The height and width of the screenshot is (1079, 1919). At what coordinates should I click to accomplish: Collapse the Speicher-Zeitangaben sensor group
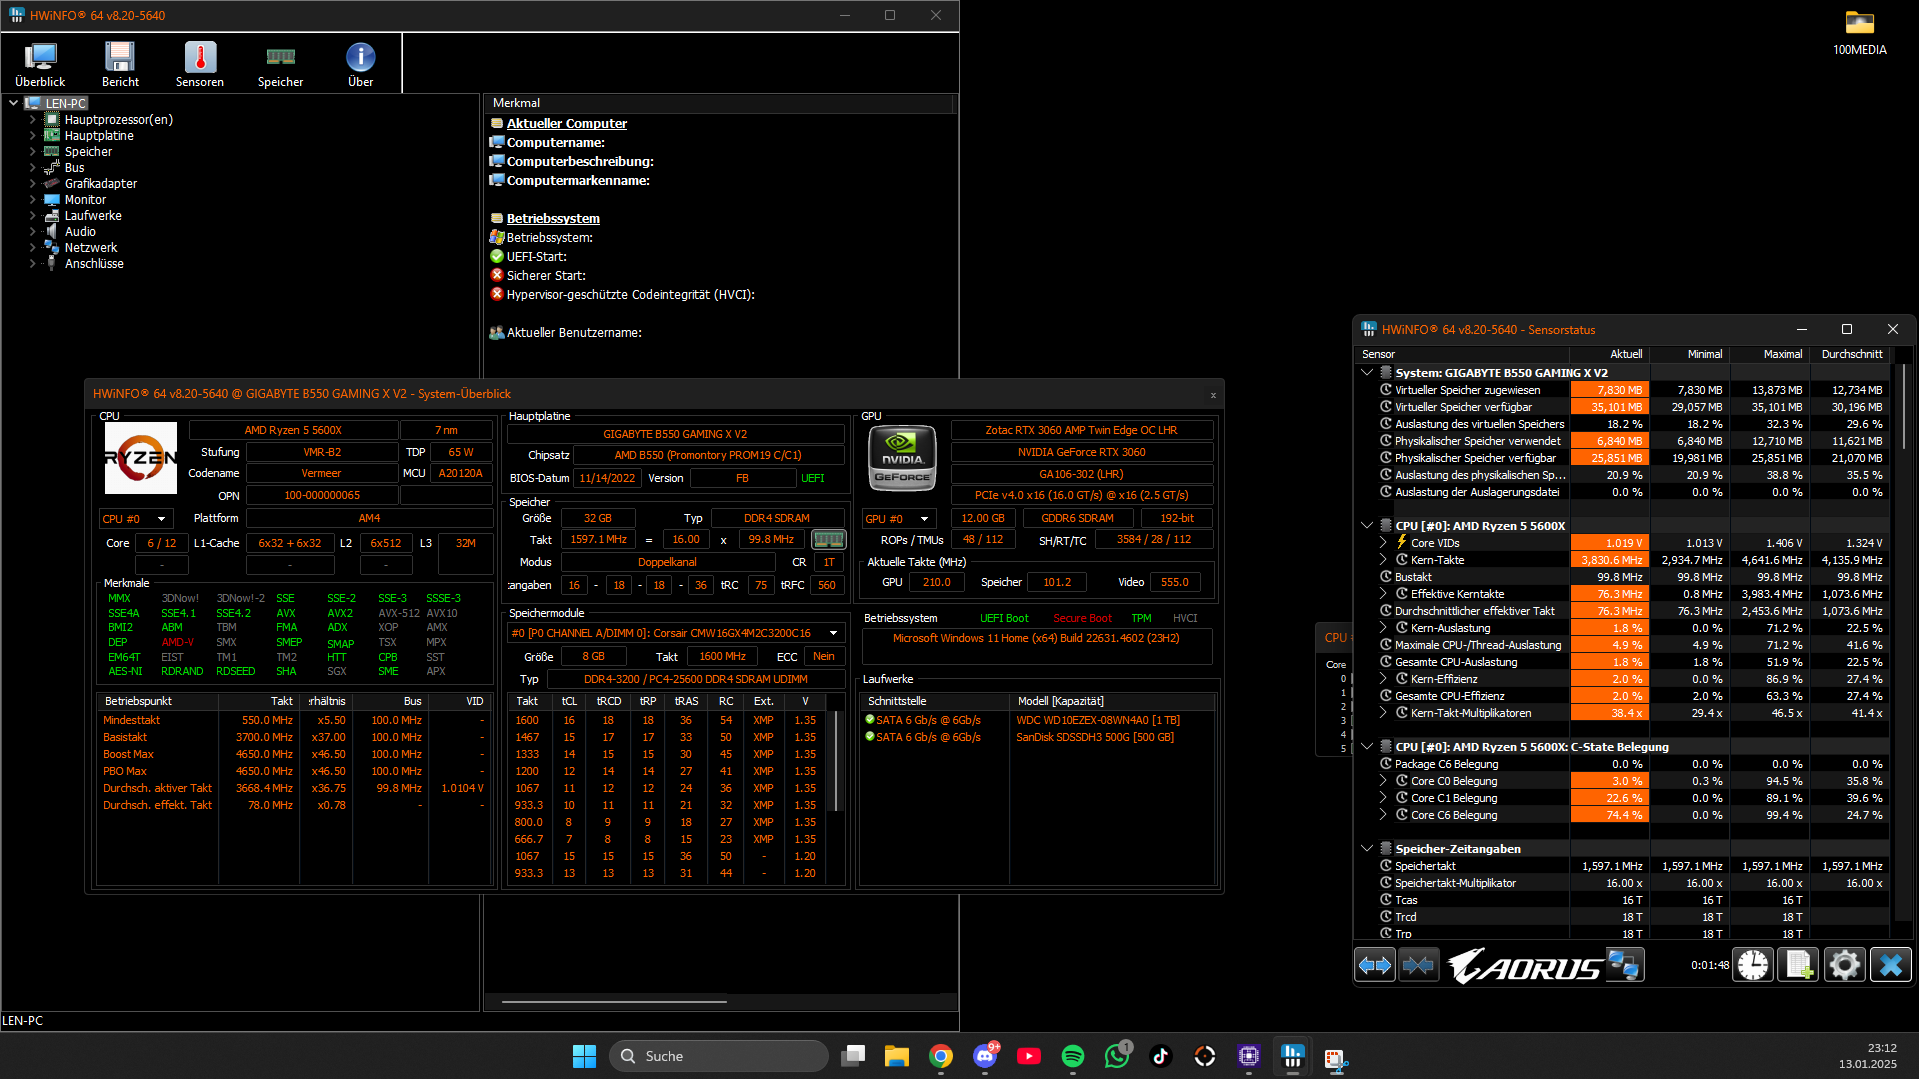point(1367,849)
